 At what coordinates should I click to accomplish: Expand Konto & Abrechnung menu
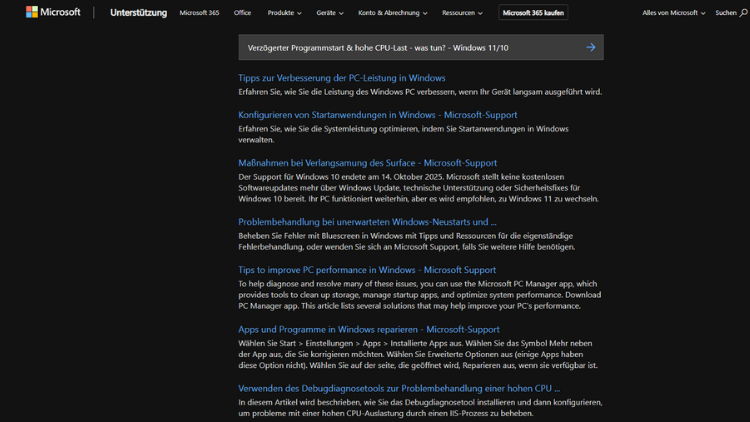click(392, 13)
